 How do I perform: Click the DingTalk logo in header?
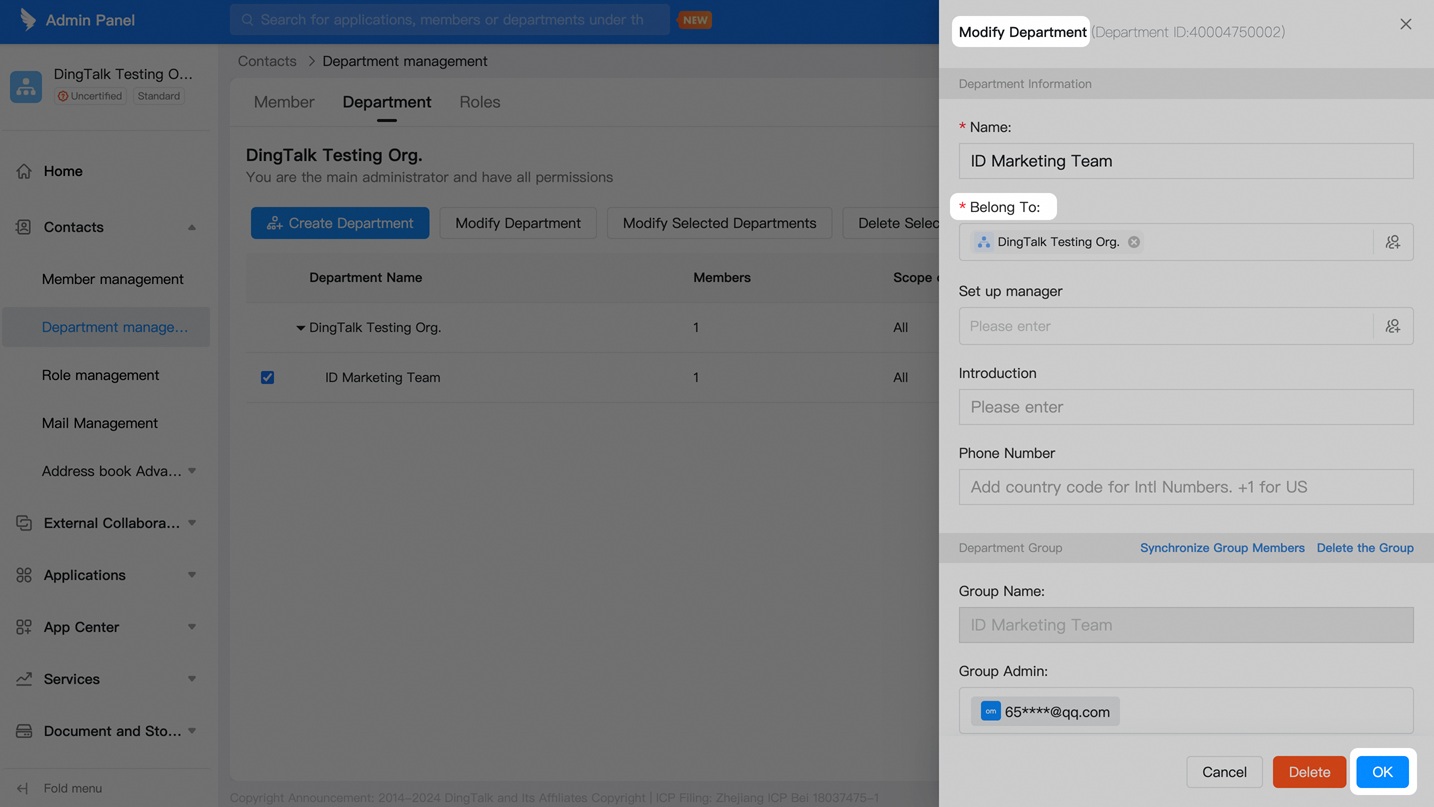click(x=28, y=19)
